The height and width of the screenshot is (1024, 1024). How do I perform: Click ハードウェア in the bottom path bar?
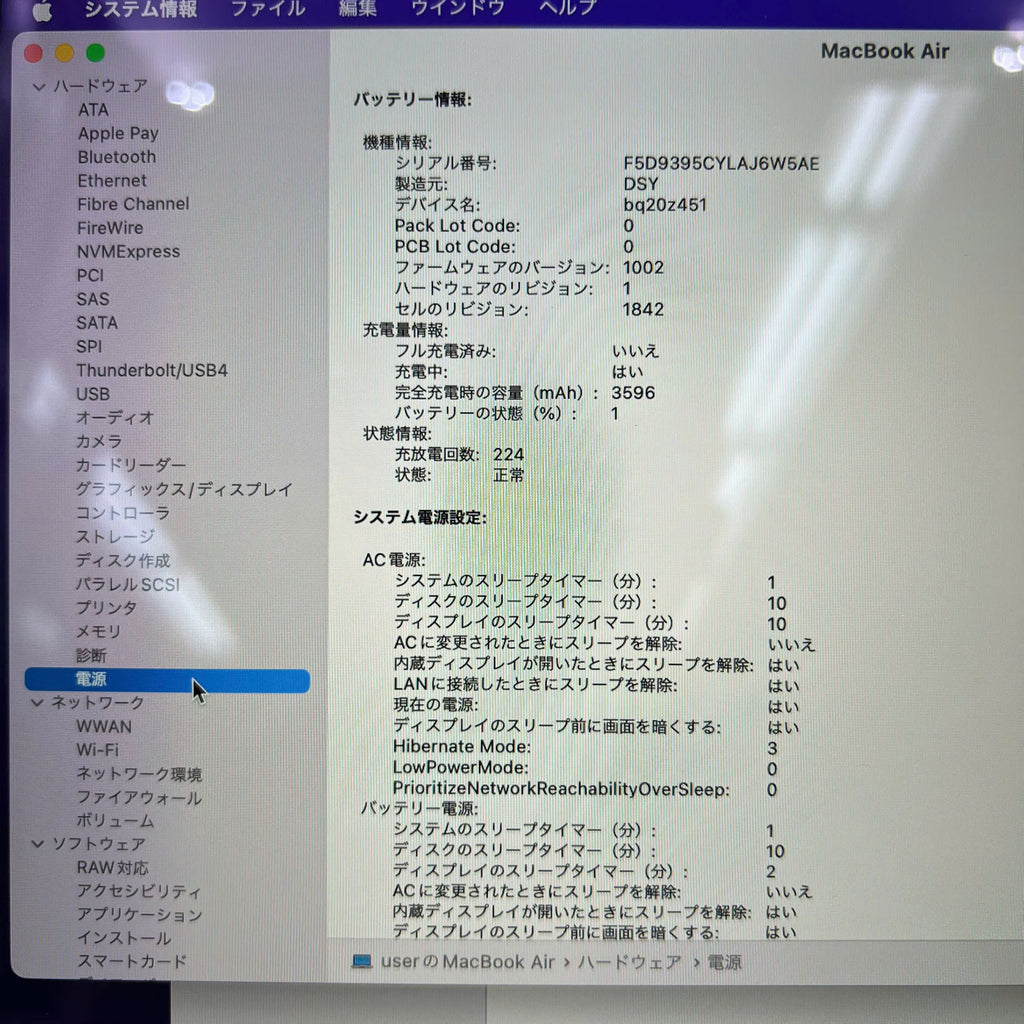630,962
